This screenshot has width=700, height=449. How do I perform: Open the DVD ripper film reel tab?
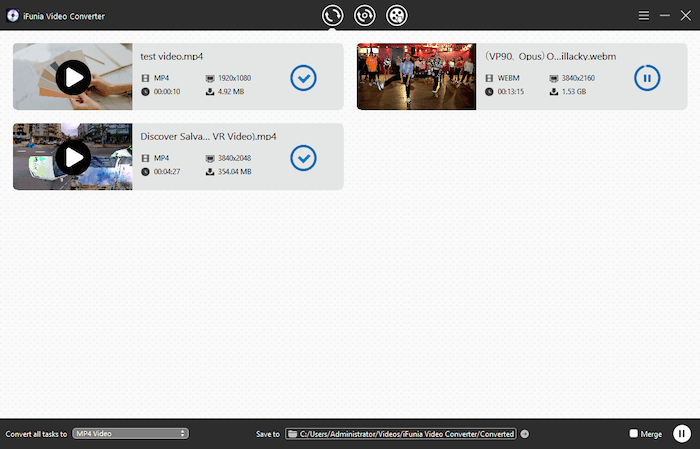pyautogui.click(x=397, y=15)
